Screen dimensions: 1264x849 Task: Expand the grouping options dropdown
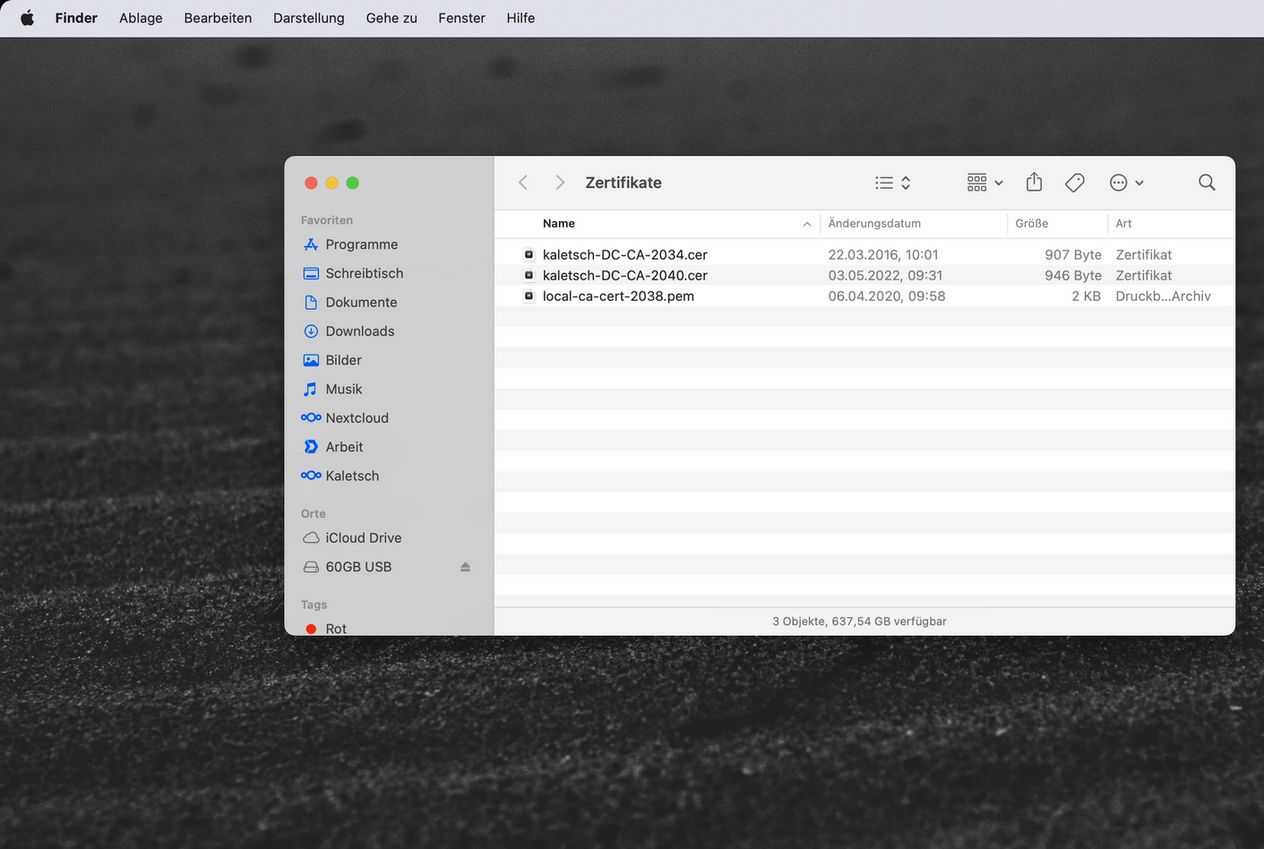coord(985,182)
